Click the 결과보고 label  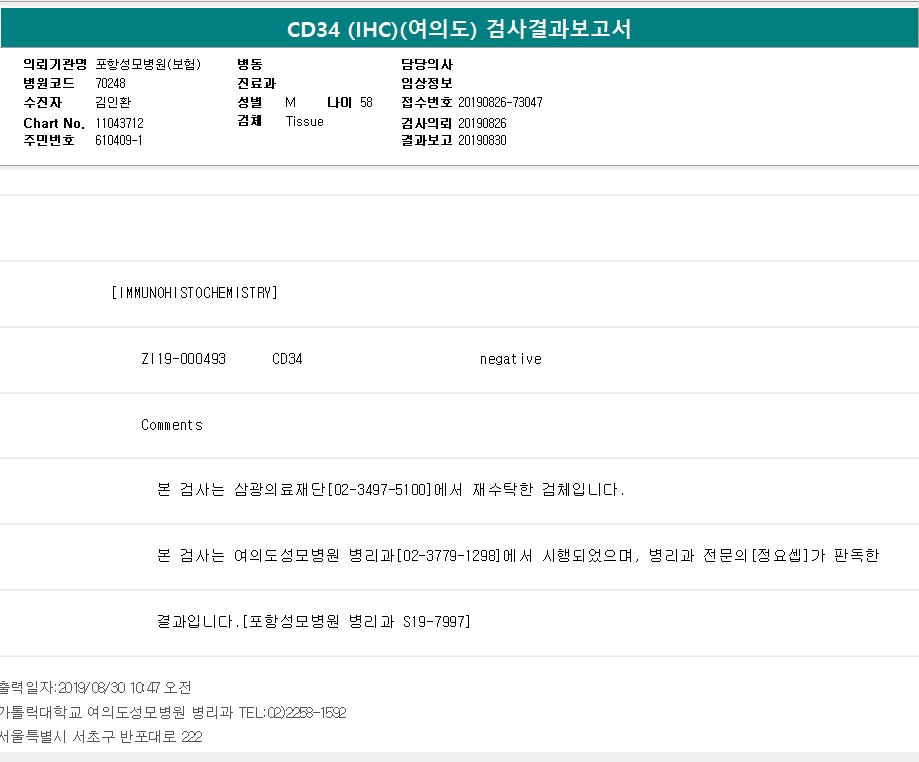427,140
